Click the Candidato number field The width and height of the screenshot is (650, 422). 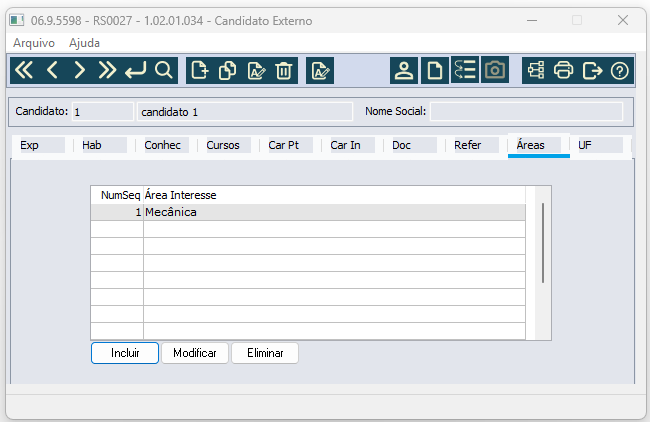click(103, 112)
